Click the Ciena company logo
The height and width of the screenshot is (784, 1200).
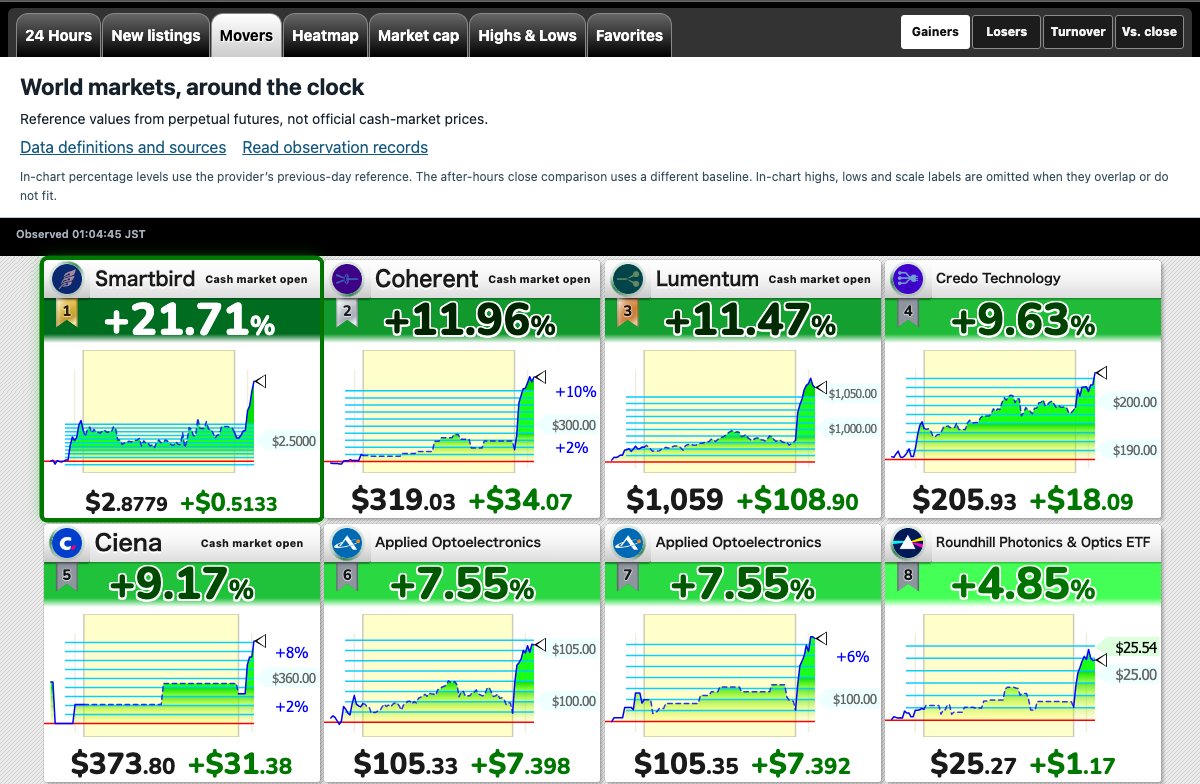pyautogui.click(x=68, y=543)
